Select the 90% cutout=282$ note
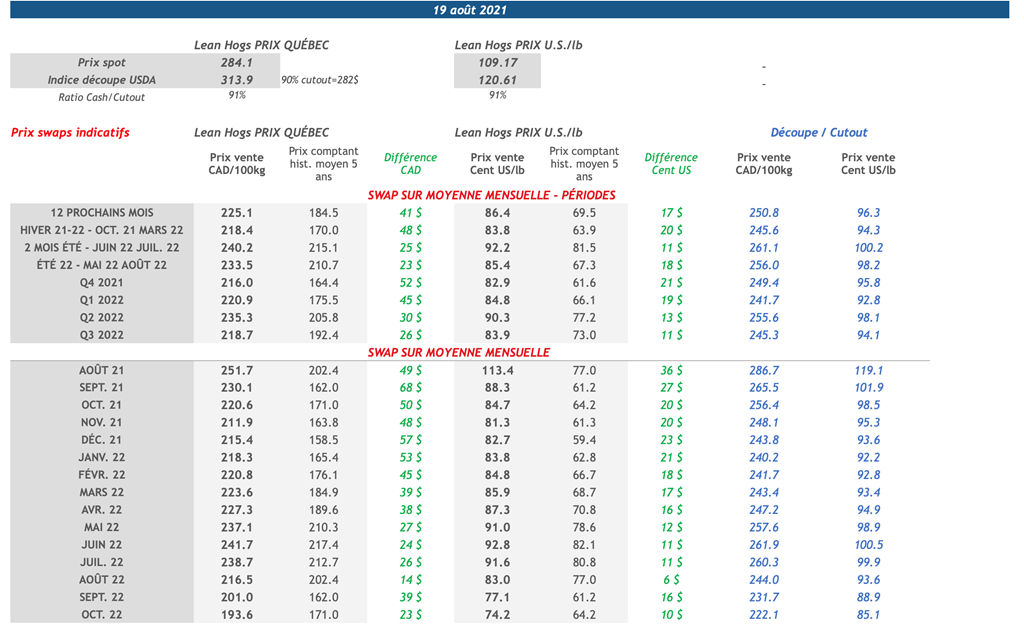Screen dimensions: 1024x626 320,80
